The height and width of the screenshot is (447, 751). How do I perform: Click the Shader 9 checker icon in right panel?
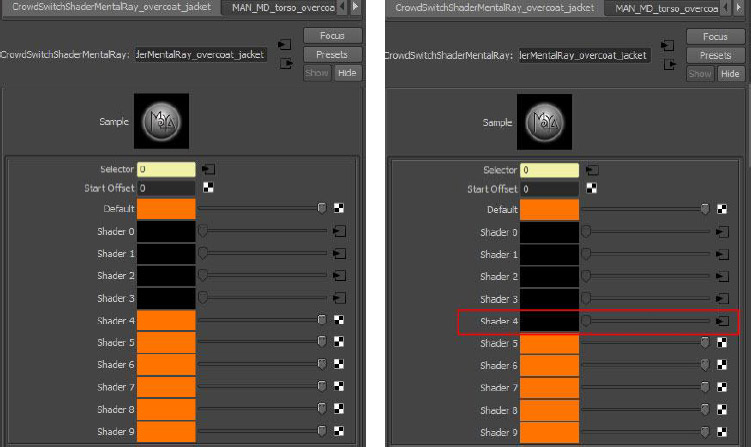[722, 432]
